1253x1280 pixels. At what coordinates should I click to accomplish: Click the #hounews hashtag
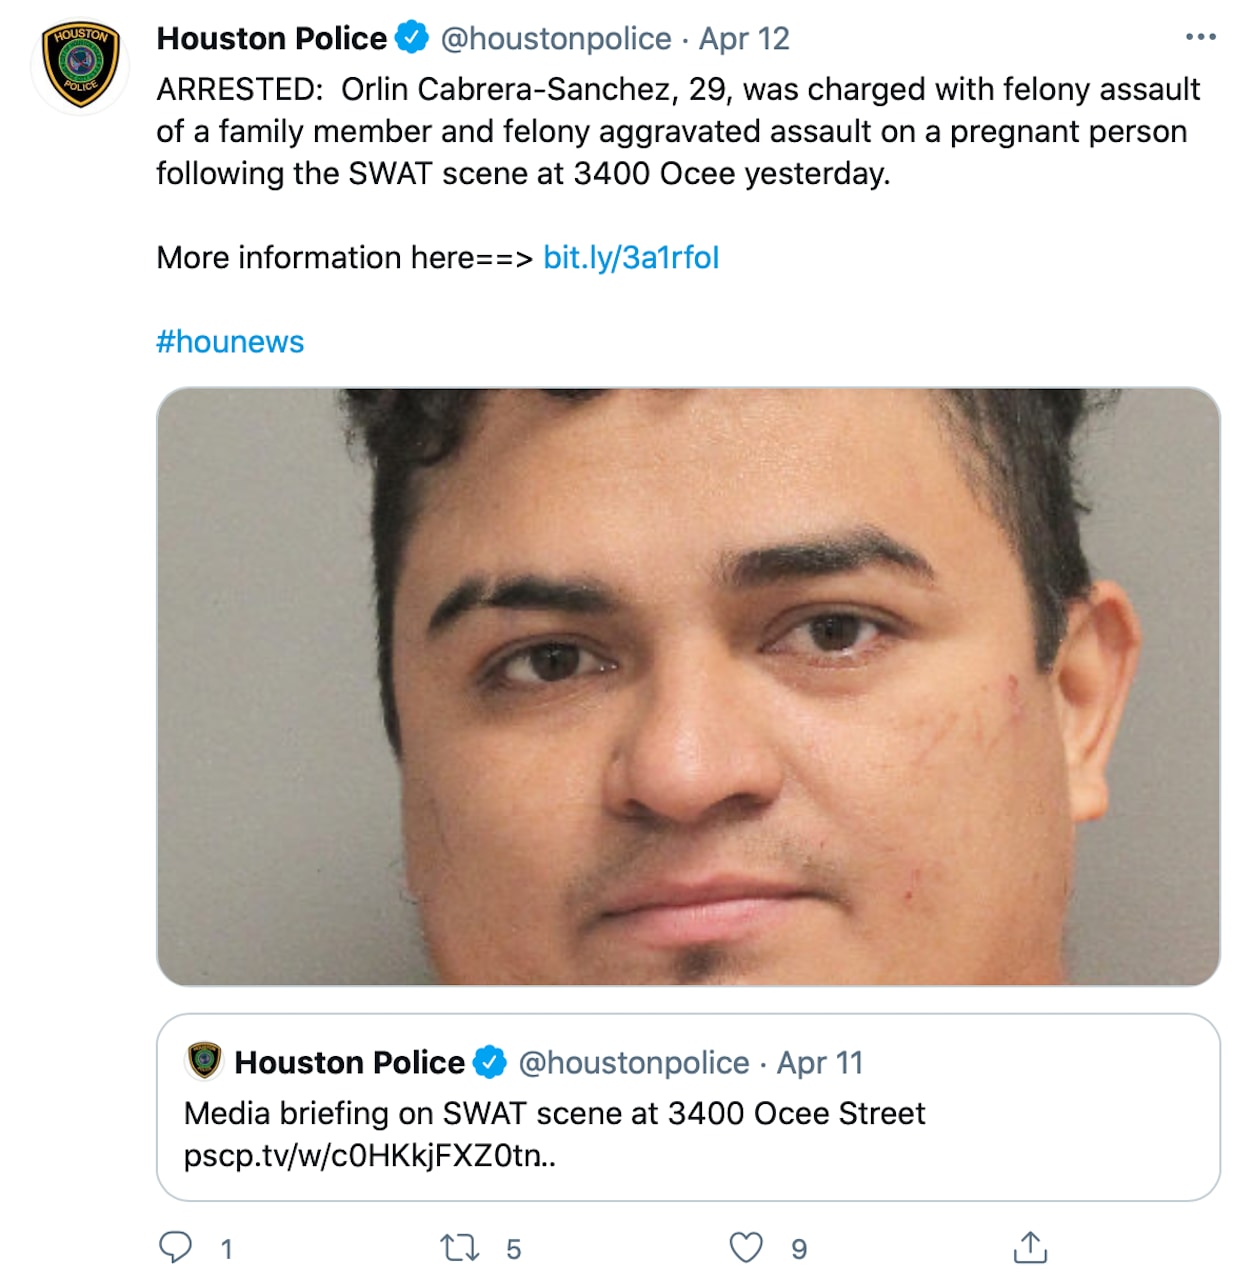point(230,342)
